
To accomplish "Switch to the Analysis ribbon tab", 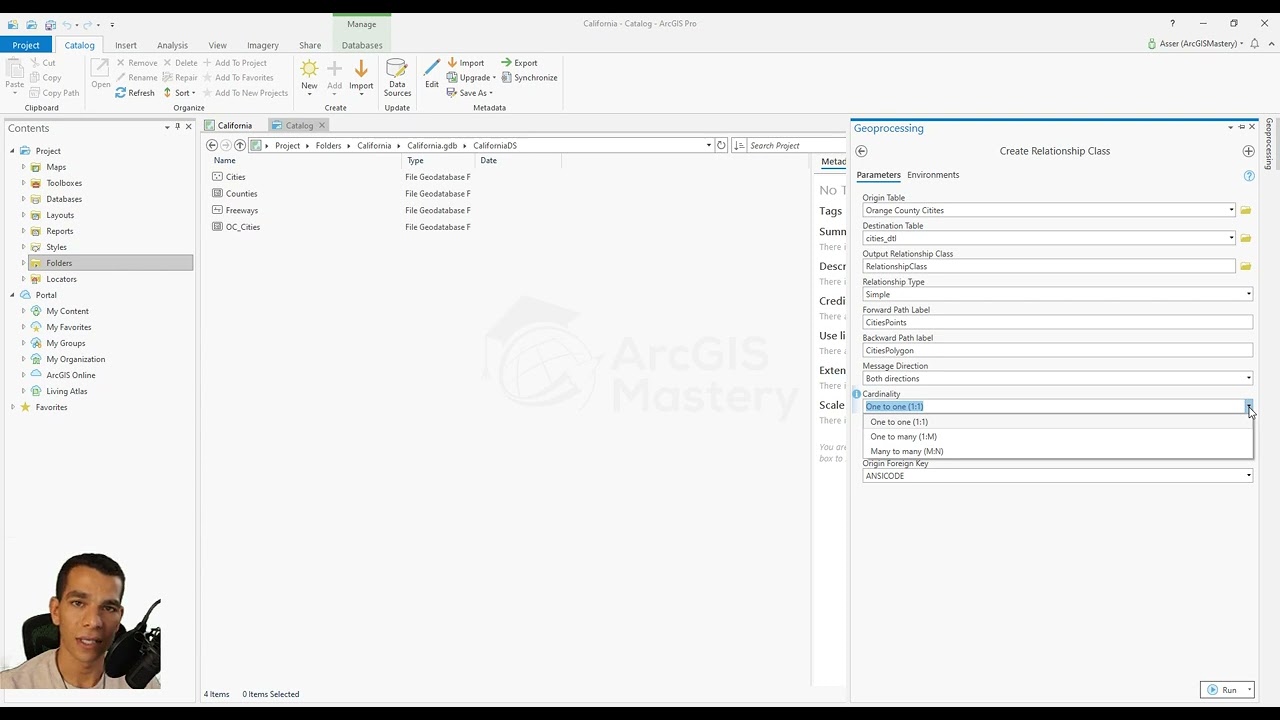I will [172, 45].
